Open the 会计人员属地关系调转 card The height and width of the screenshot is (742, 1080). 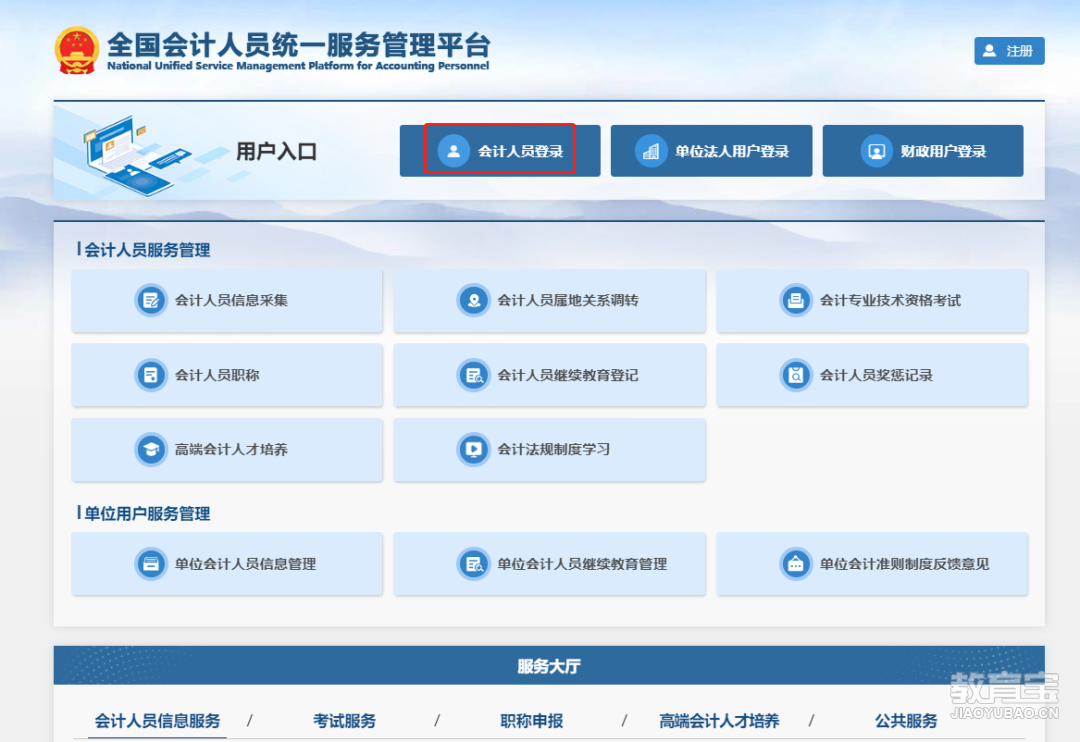point(550,301)
